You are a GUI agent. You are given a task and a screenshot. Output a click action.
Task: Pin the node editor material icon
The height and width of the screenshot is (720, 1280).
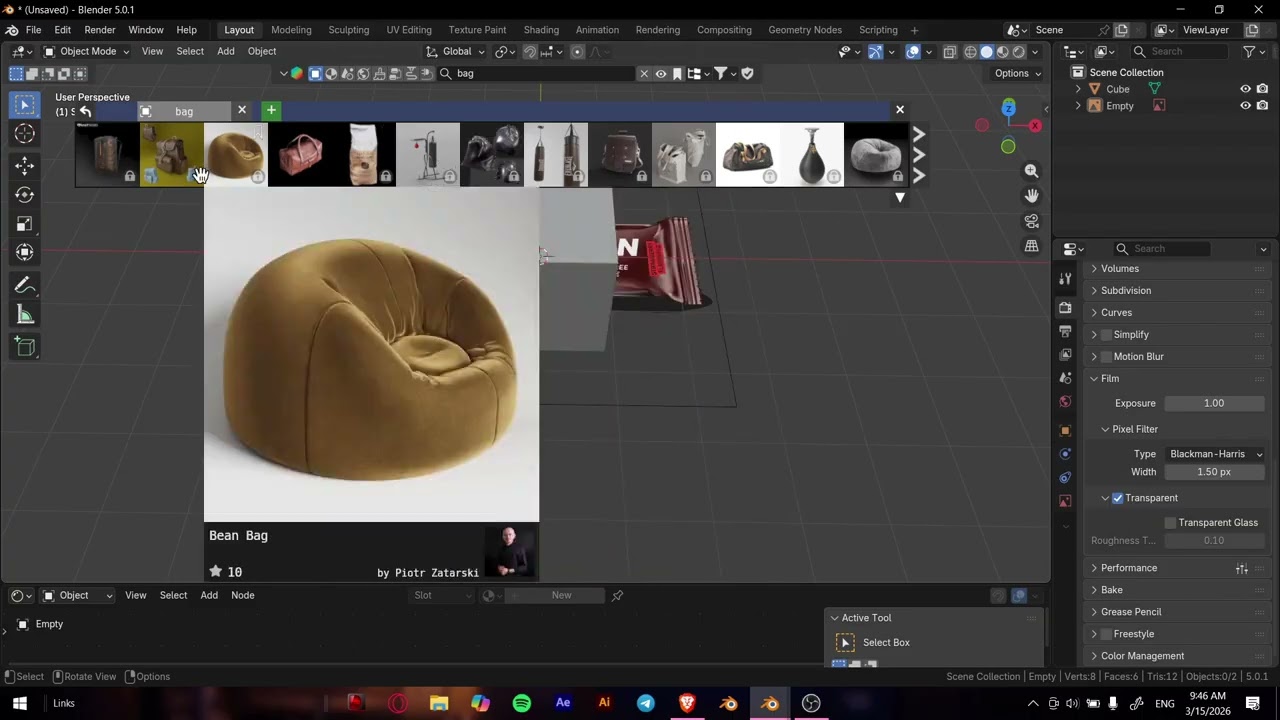point(617,595)
